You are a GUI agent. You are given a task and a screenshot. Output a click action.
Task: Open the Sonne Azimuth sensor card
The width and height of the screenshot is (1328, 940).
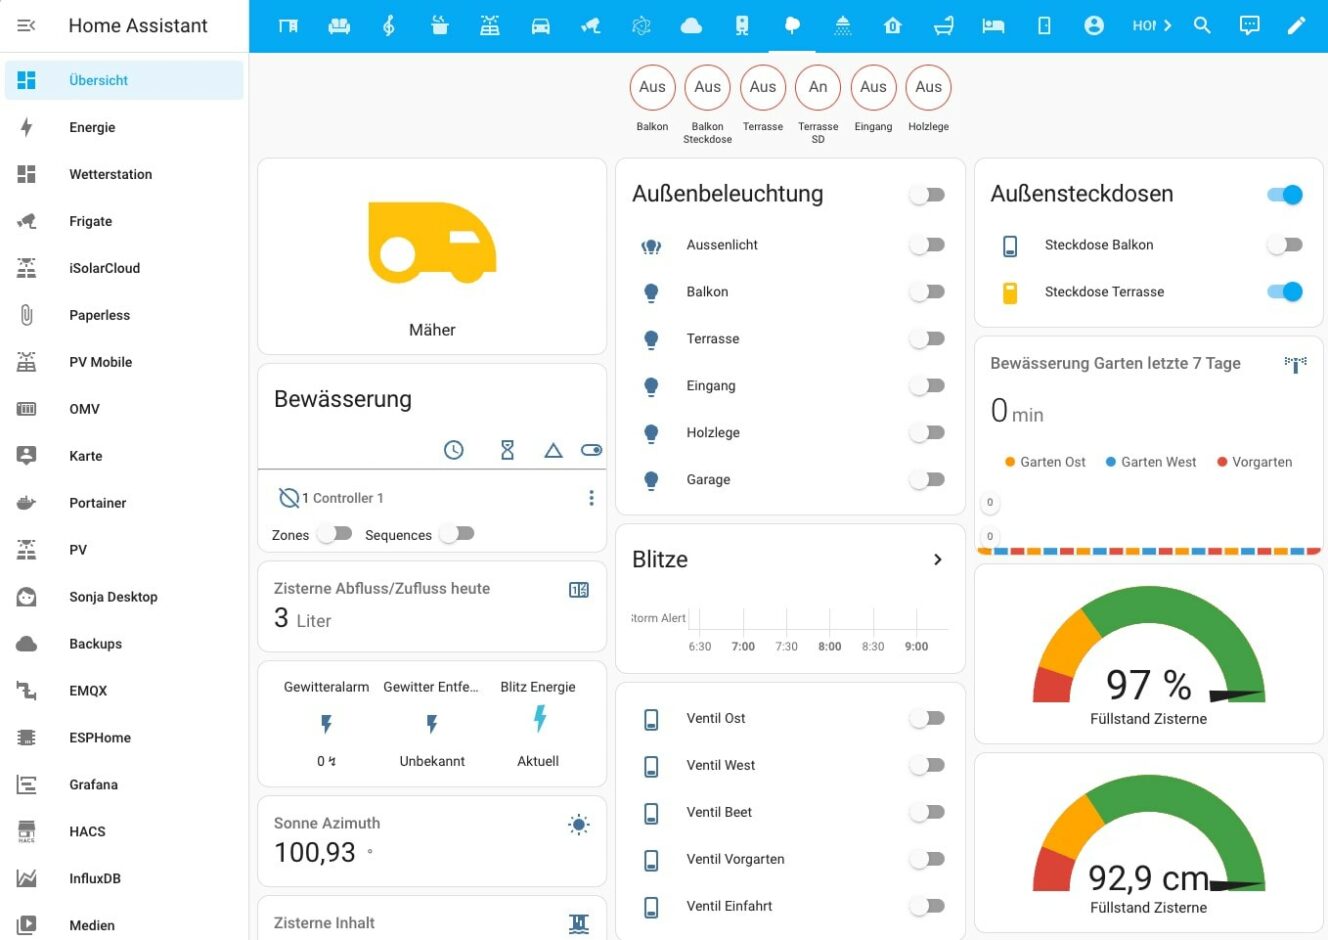pos(432,840)
